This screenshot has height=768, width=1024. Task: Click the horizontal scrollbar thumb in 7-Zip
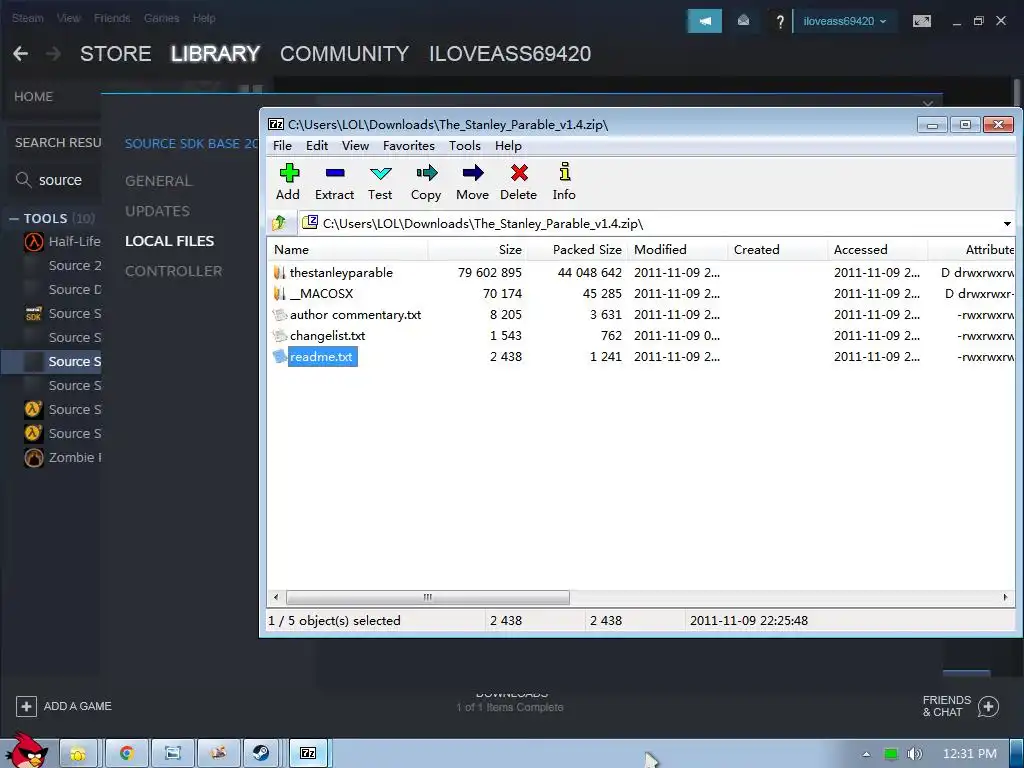click(x=428, y=597)
